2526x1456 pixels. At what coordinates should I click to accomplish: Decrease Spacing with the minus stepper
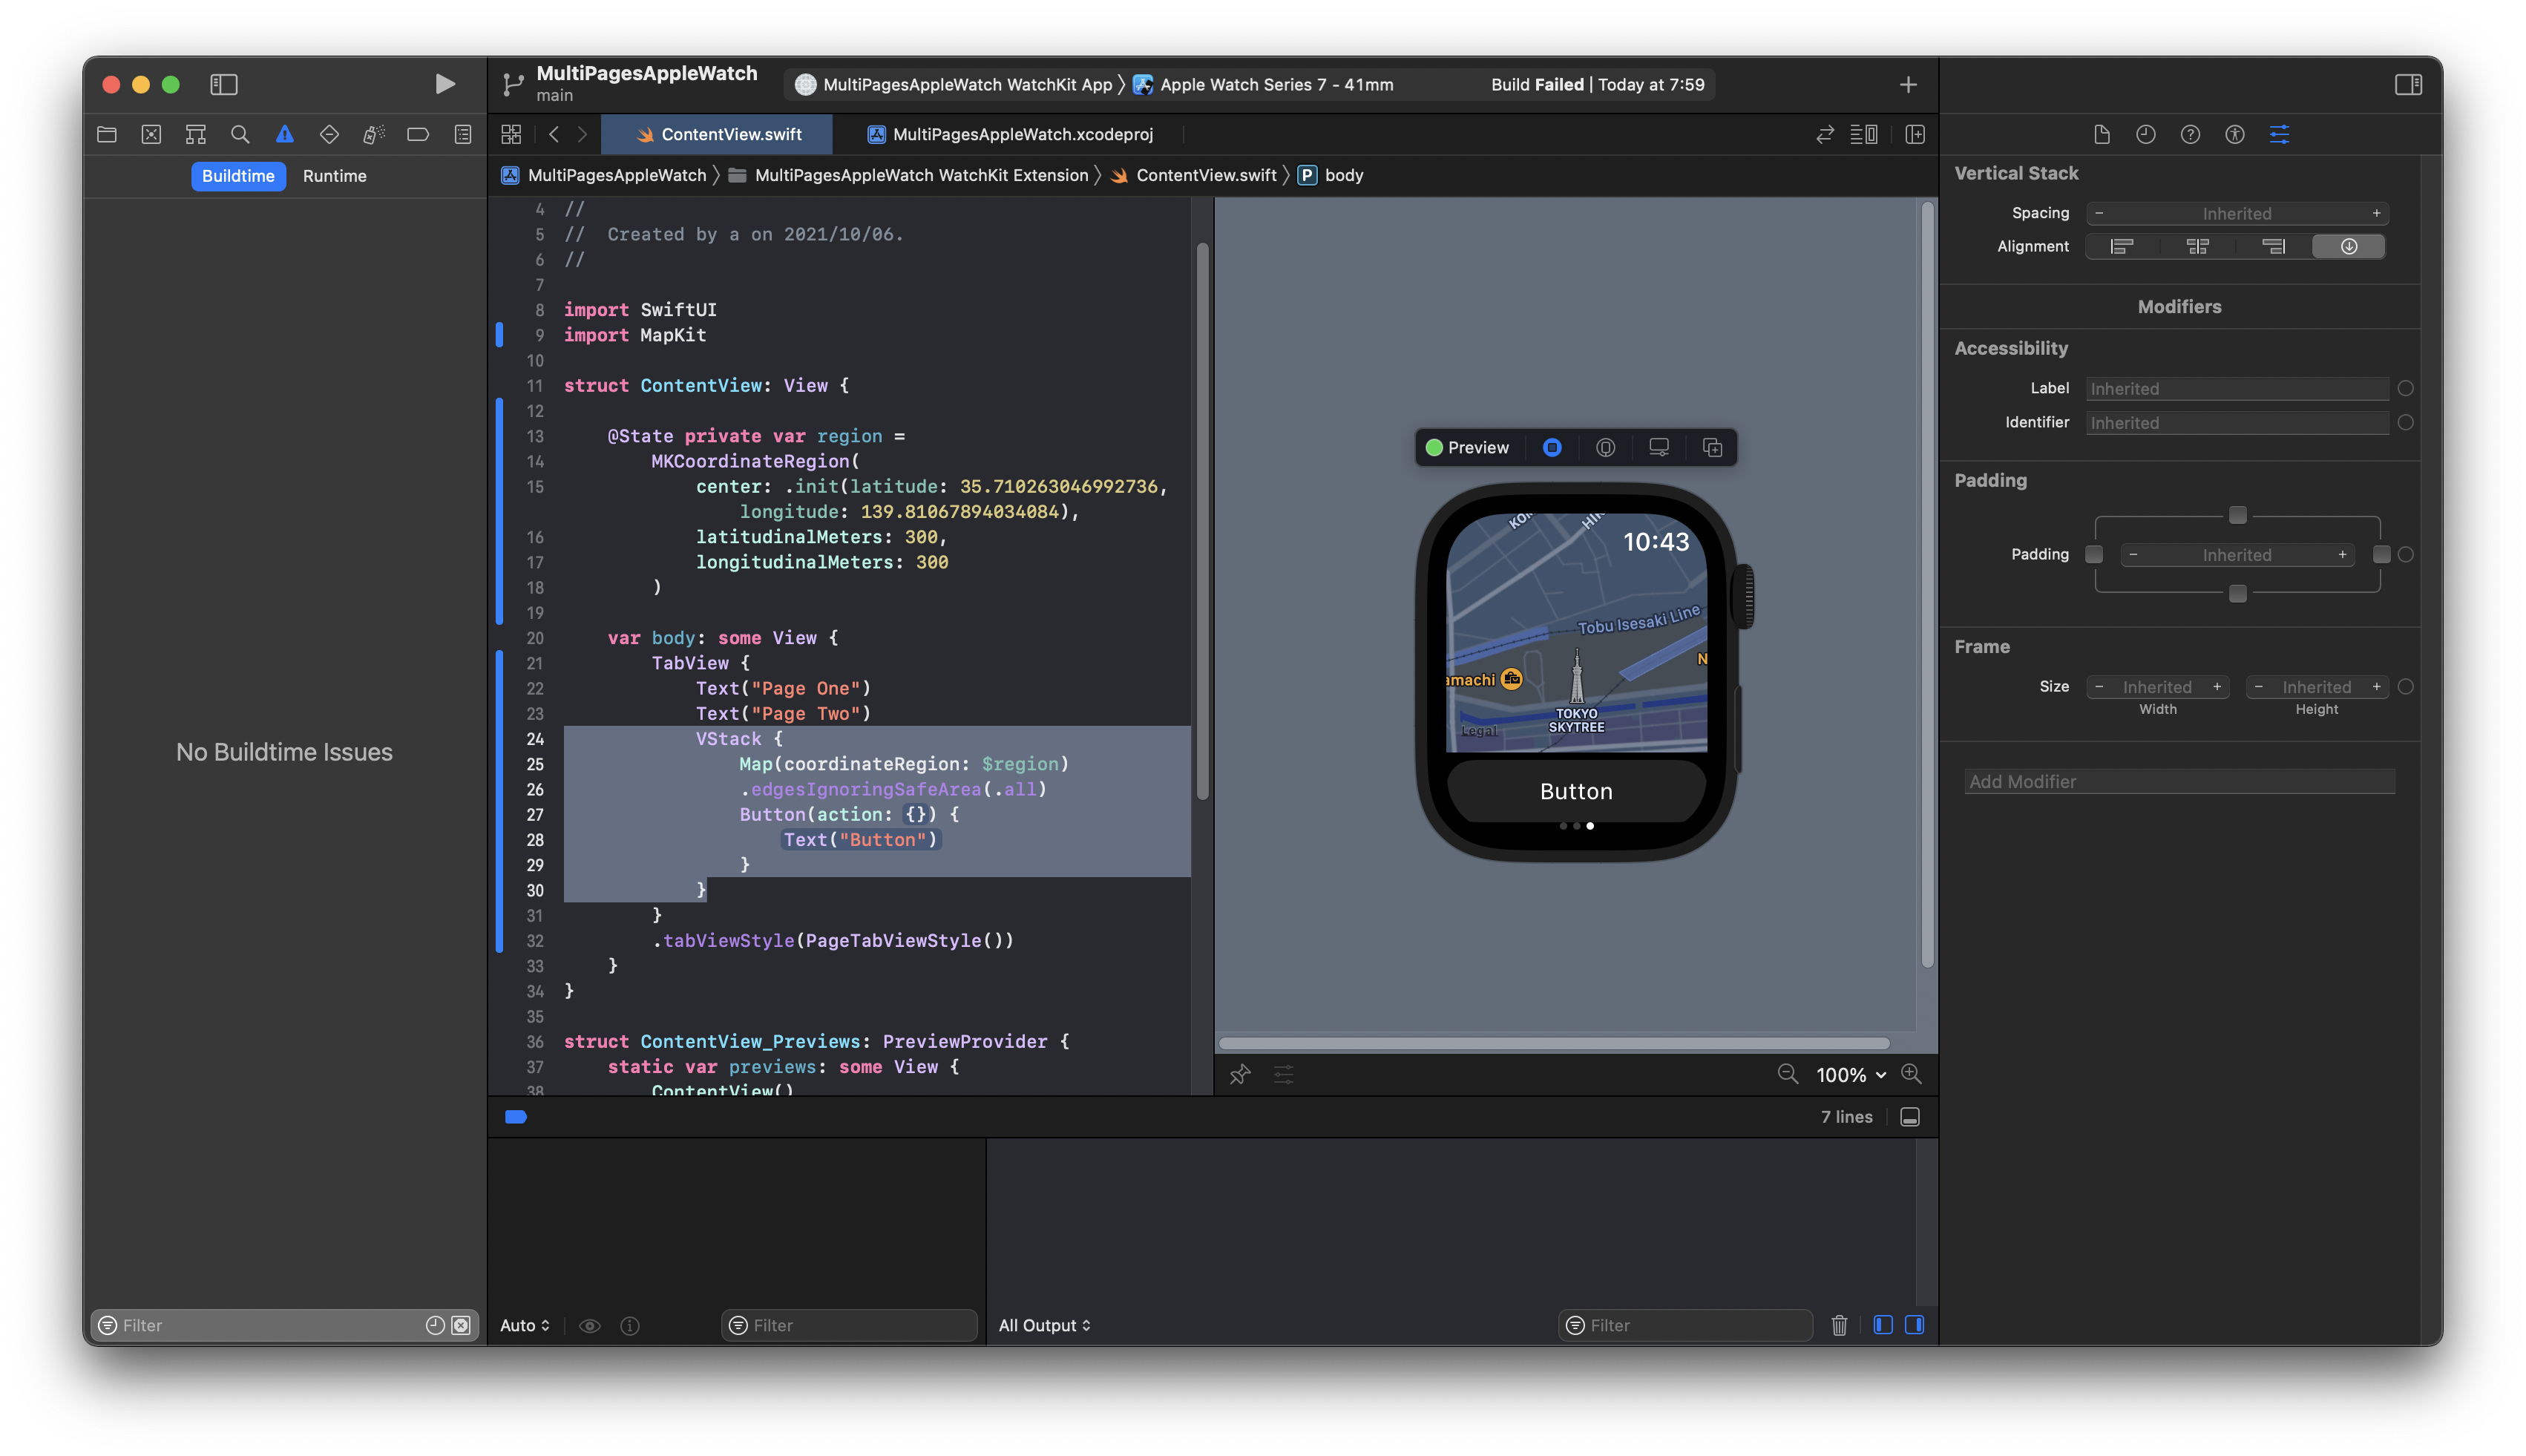(2099, 213)
